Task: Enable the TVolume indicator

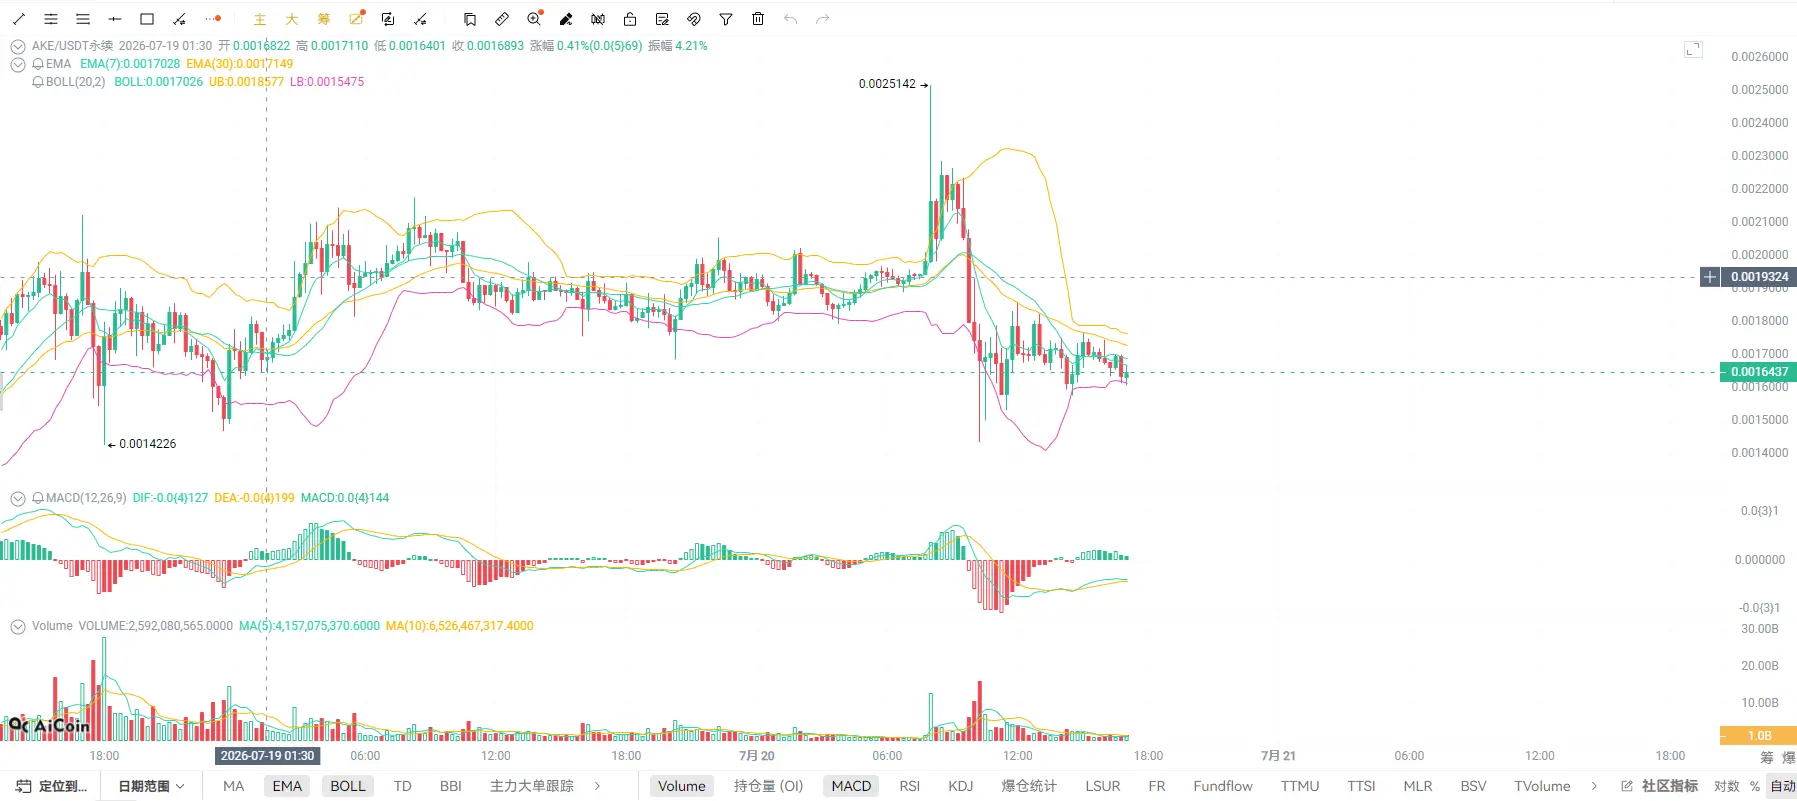Action: coord(1542,786)
